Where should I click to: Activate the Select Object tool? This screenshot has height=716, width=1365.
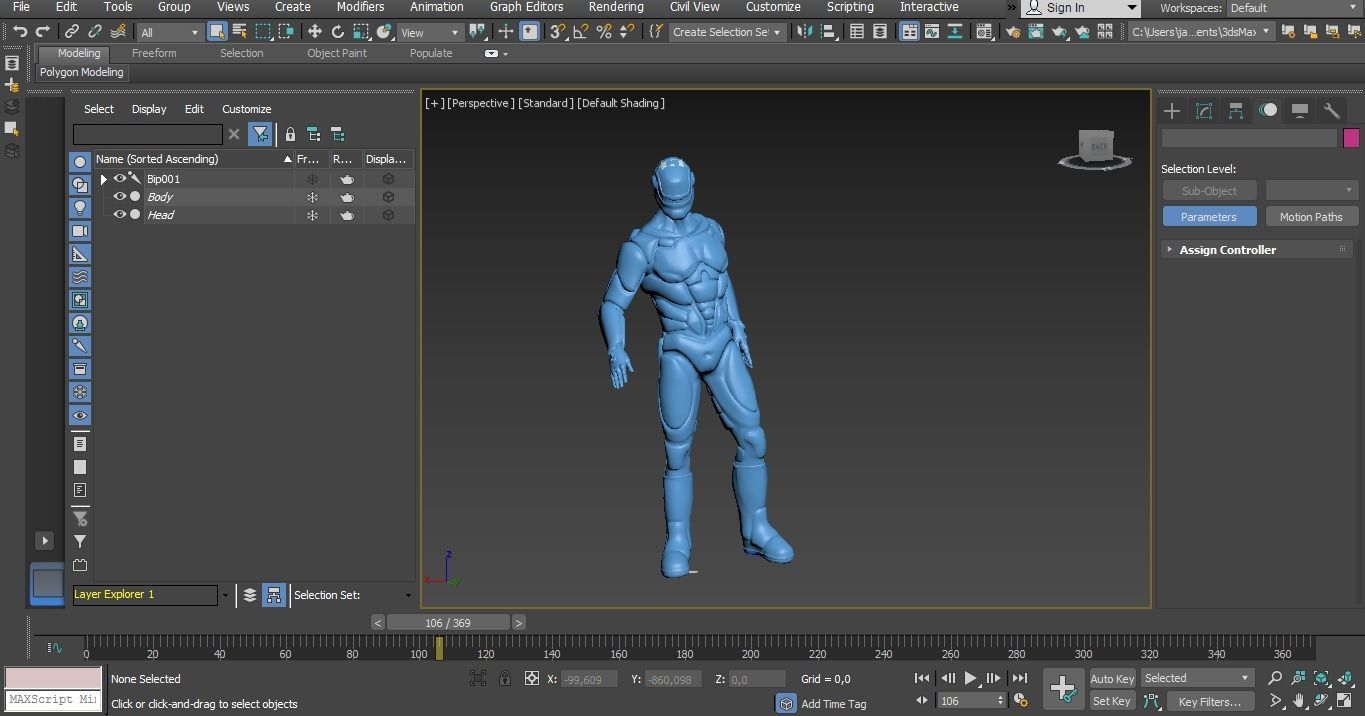tap(217, 32)
